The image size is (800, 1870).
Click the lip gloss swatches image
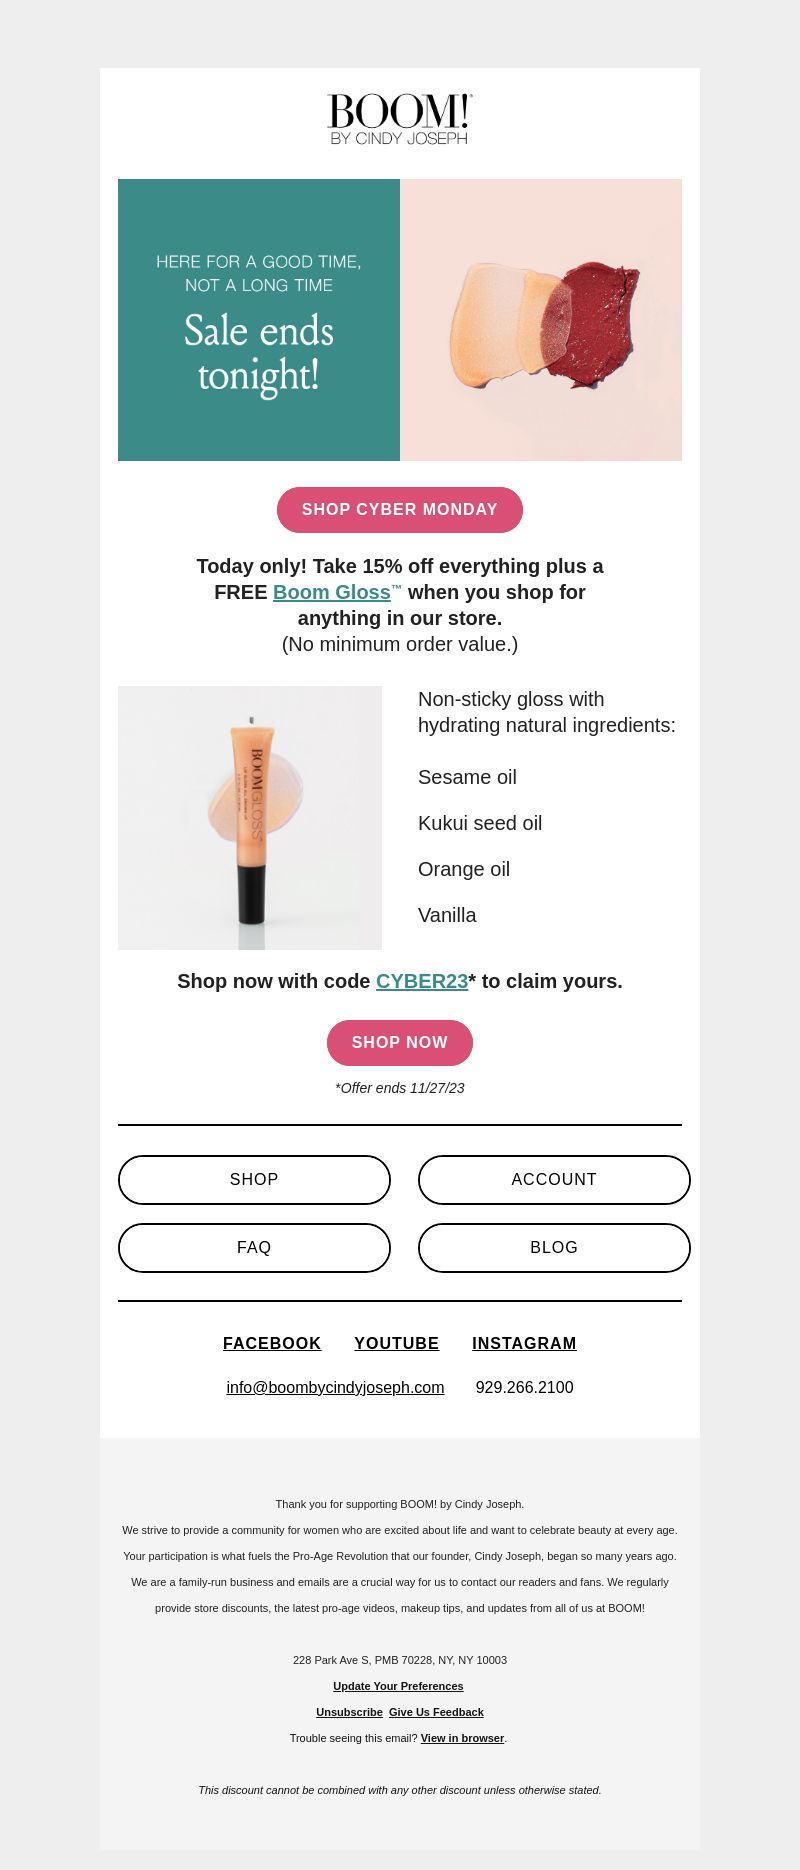[541, 320]
